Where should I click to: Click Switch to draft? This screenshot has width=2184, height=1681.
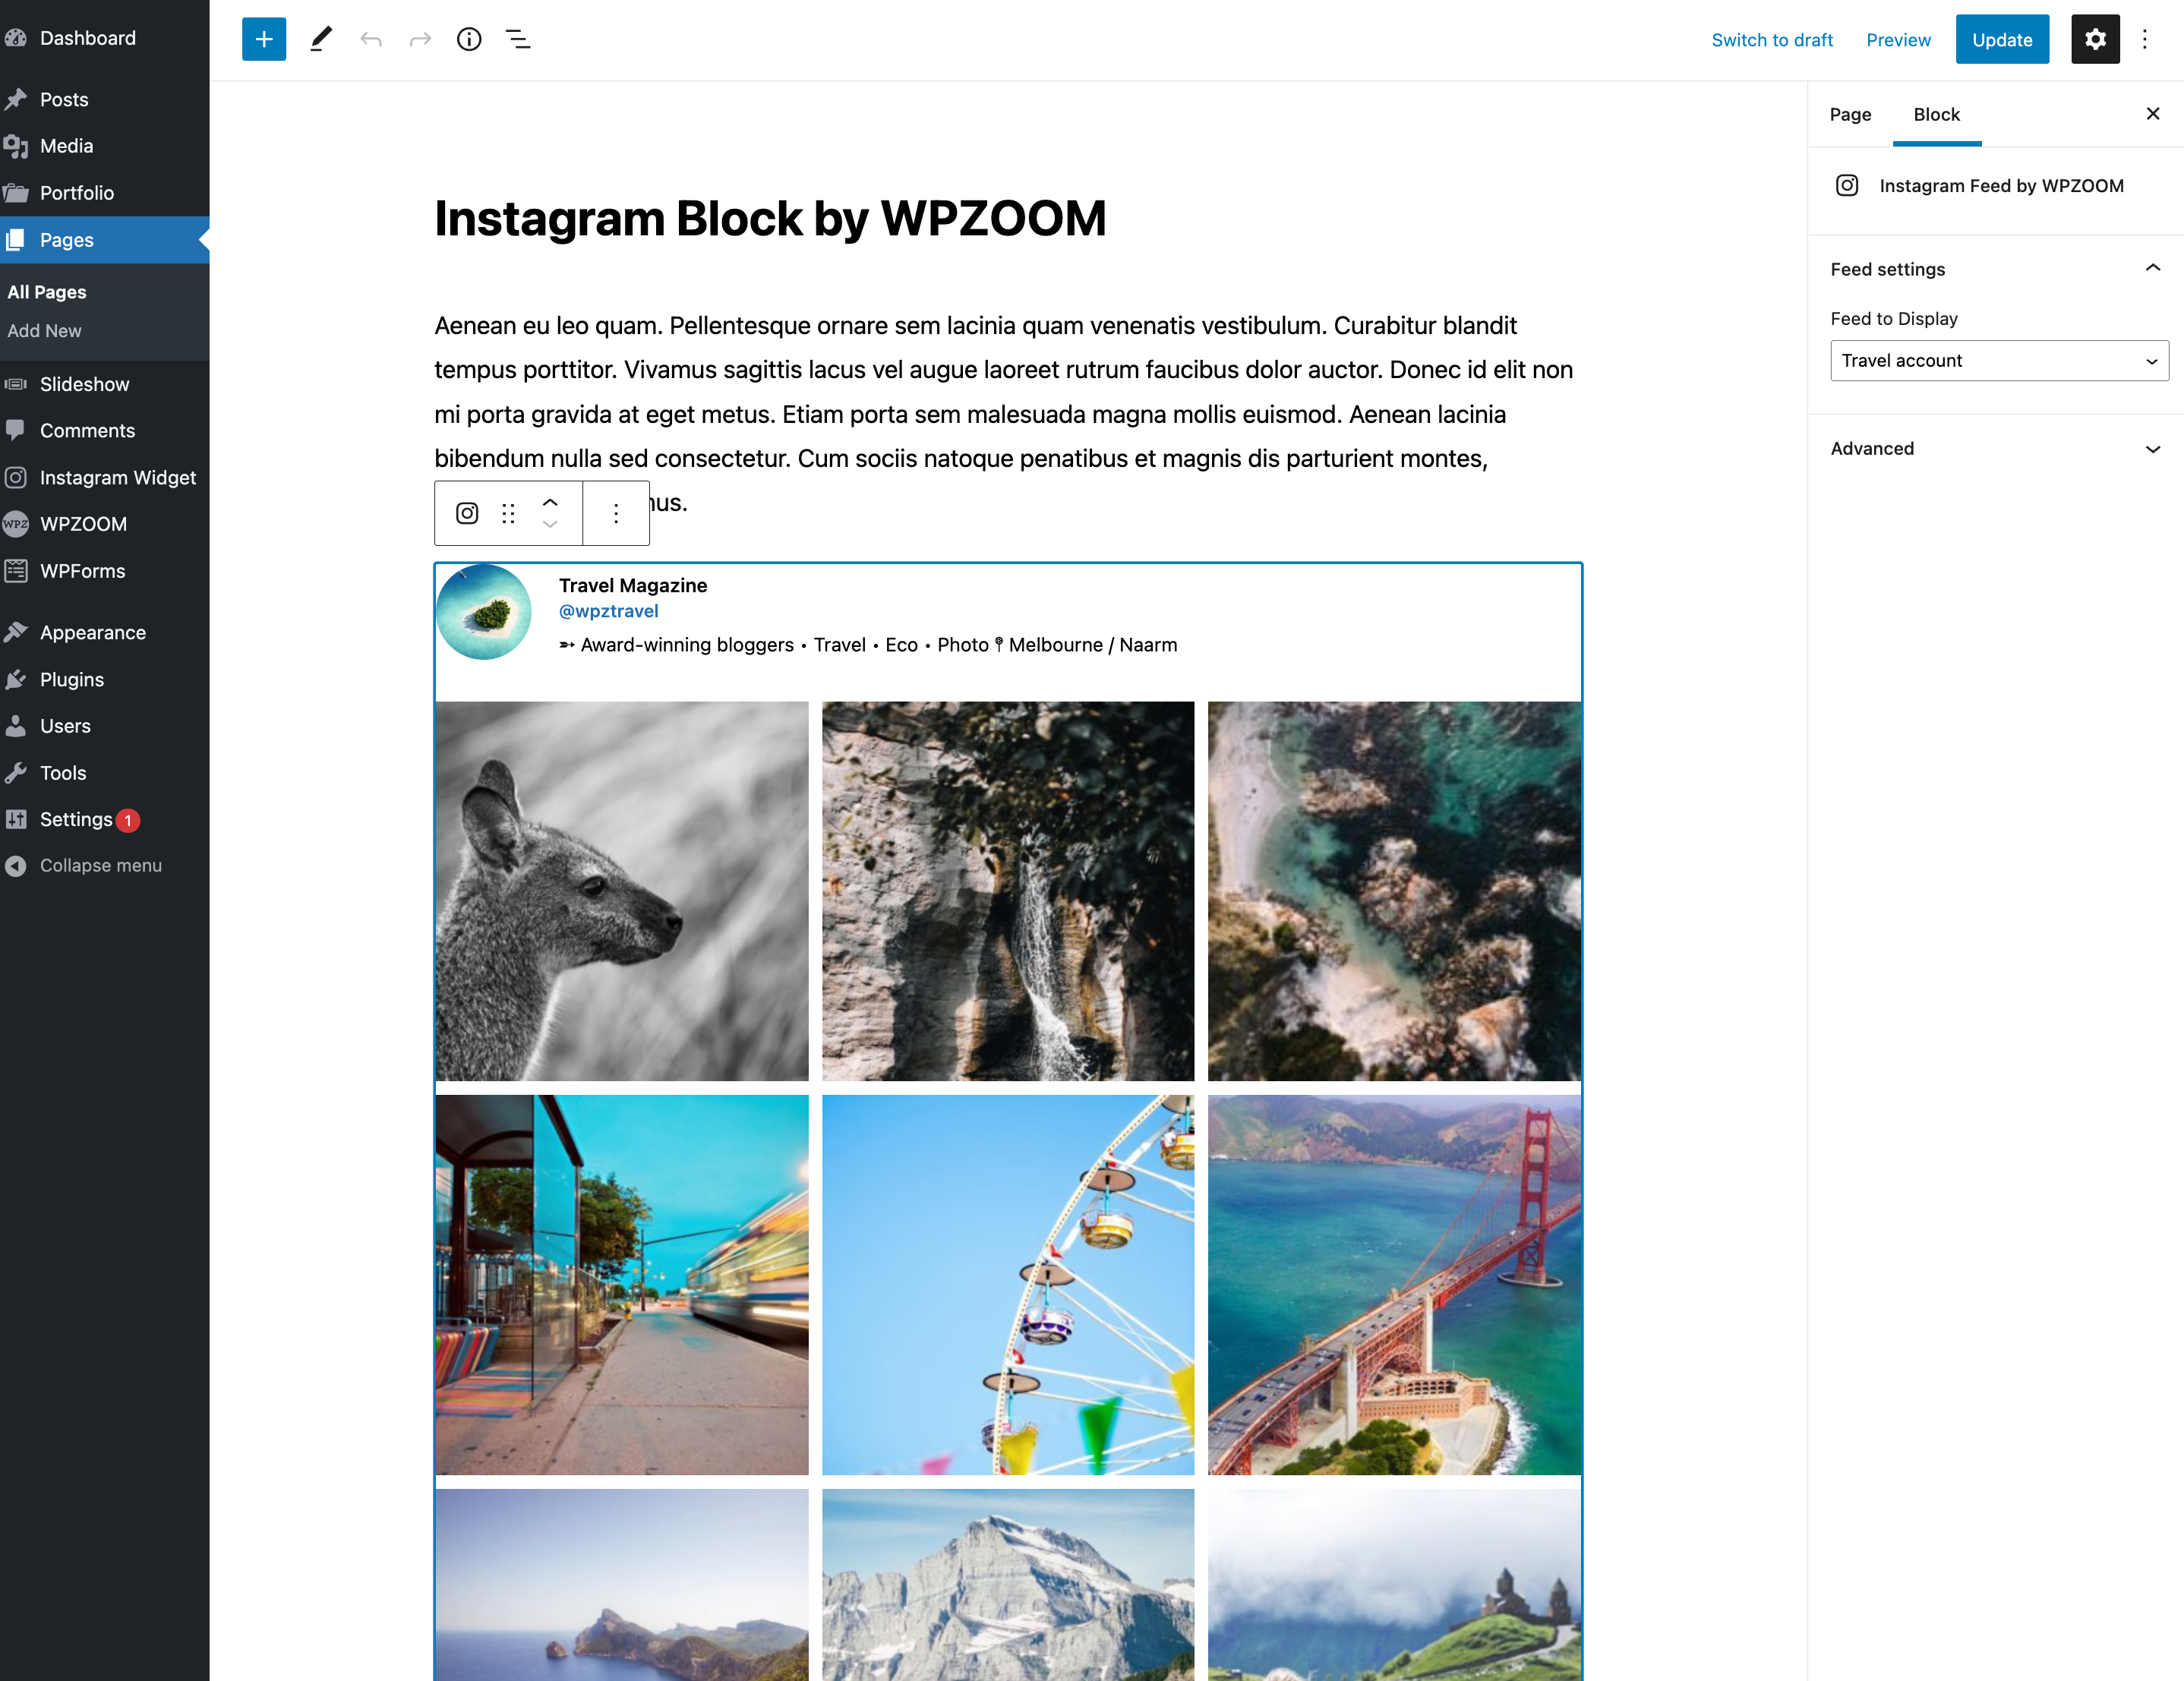pos(1772,40)
